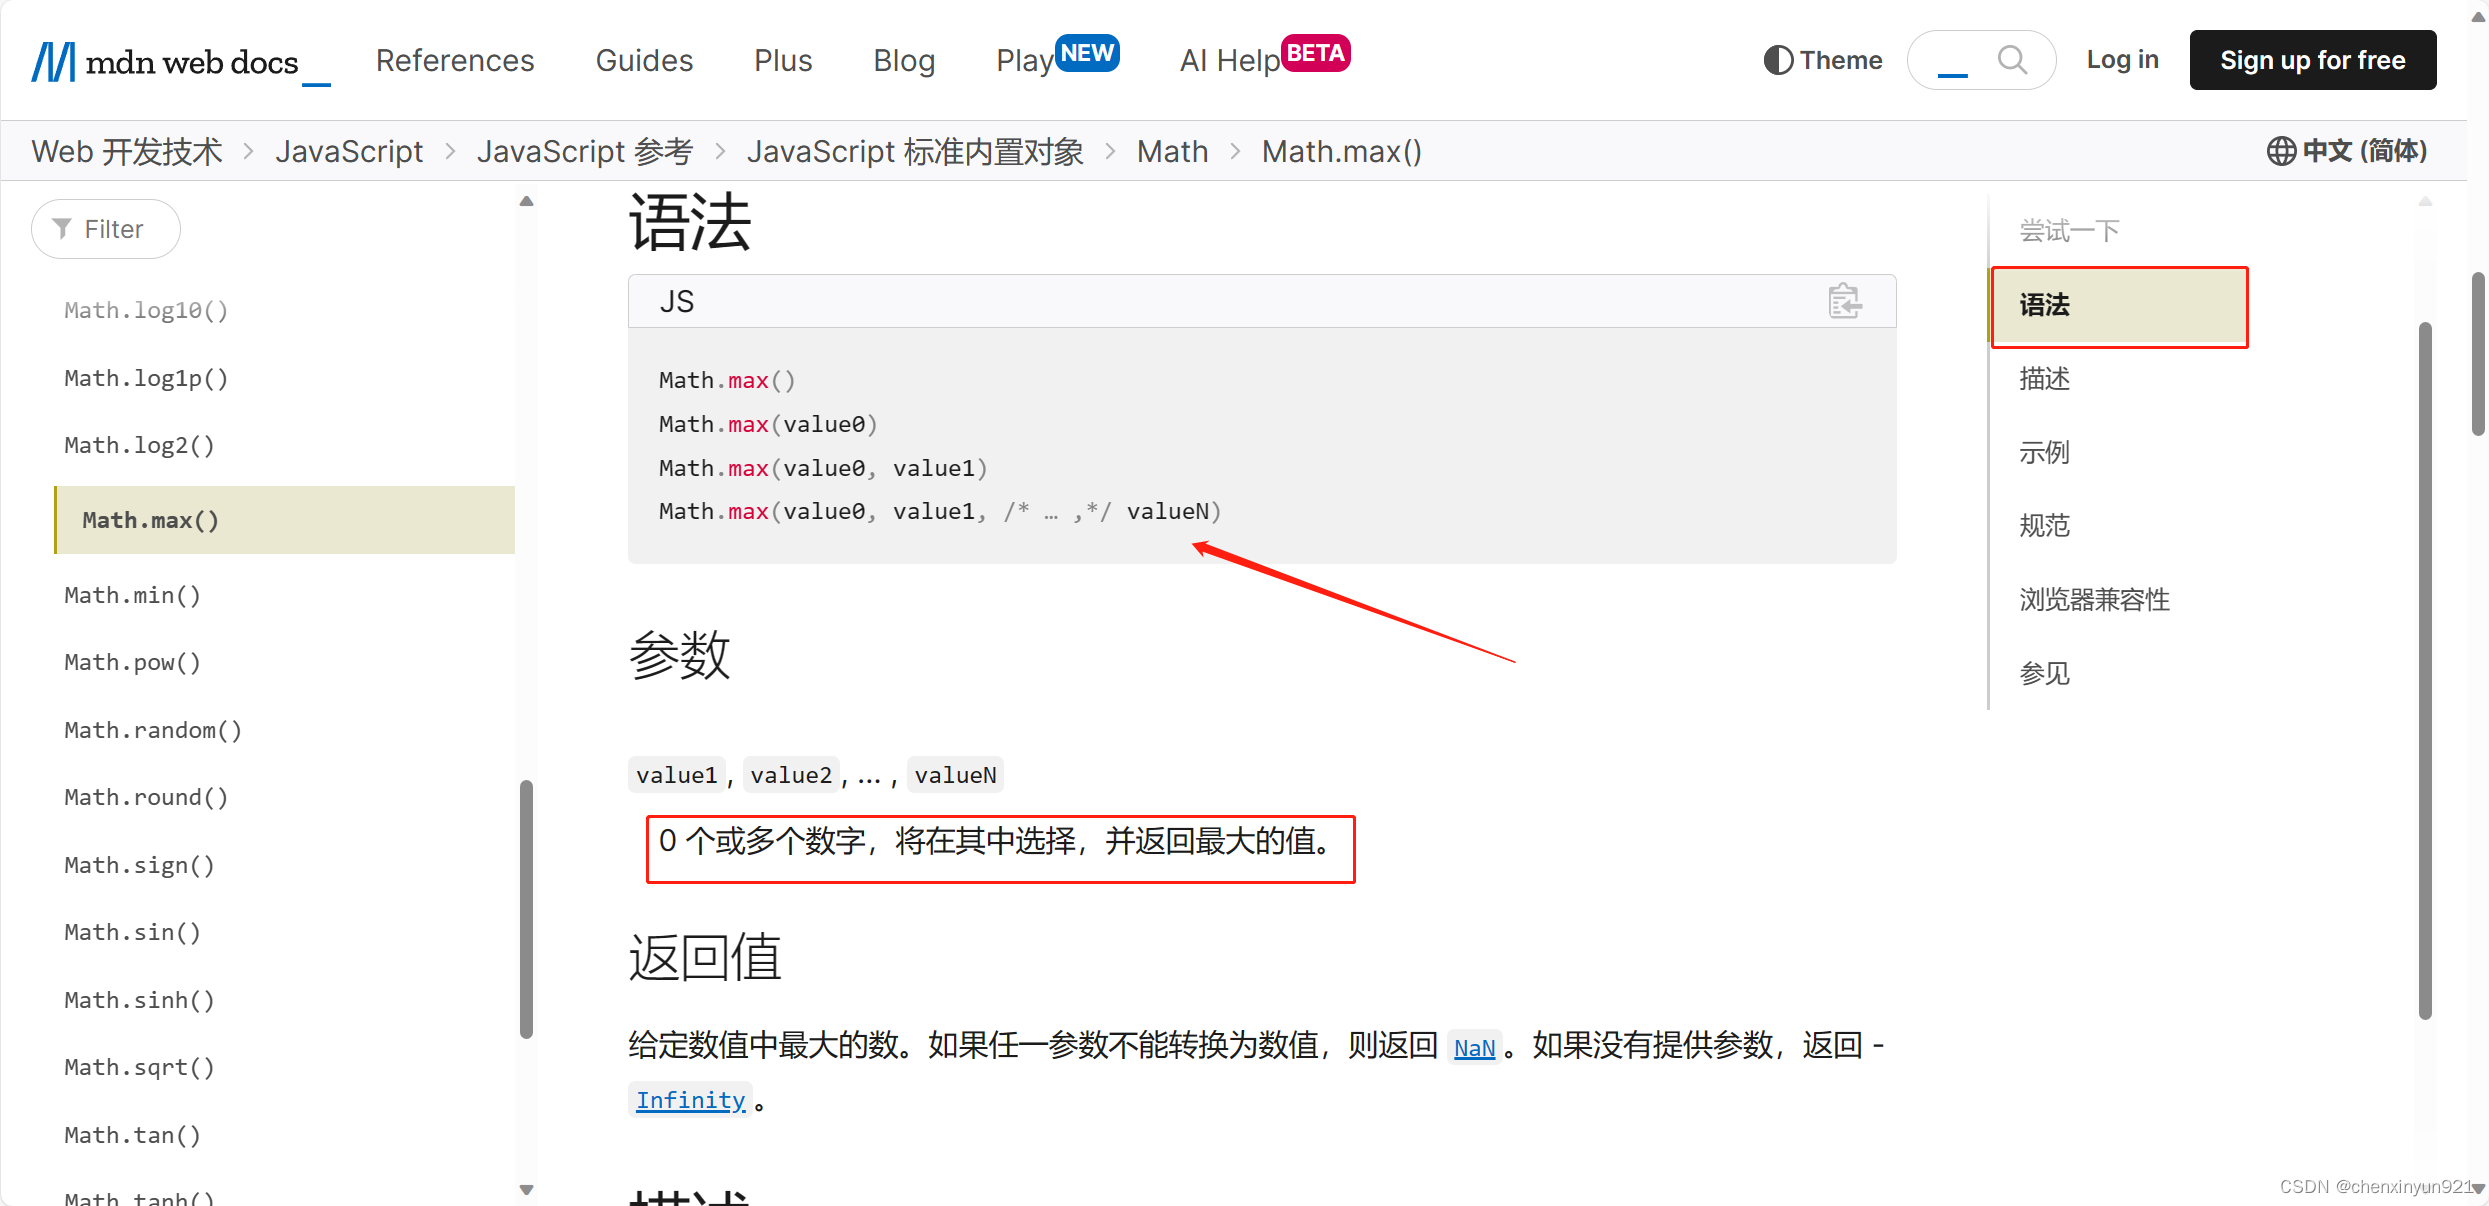Open Math.random() in sidebar
The width and height of the screenshot is (2489, 1206).
(x=153, y=730)
